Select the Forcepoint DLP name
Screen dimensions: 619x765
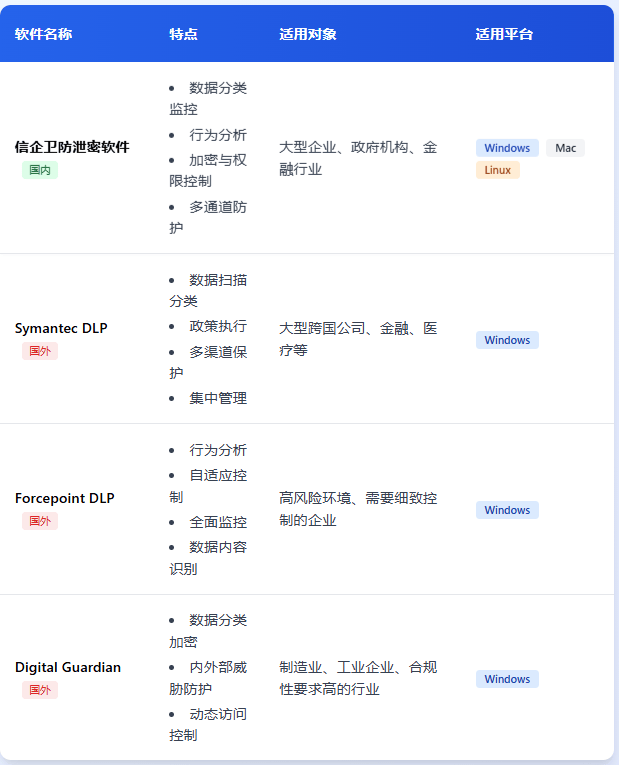click(64, 498)
